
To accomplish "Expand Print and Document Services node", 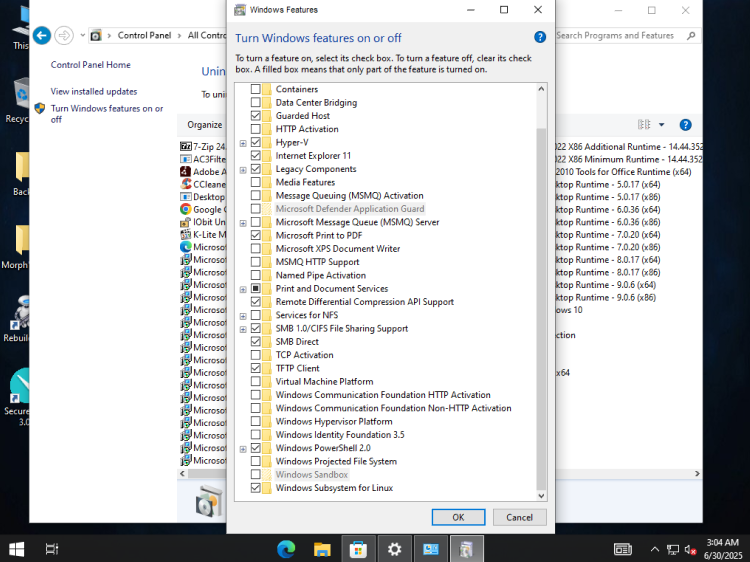I will click(243, 289).
